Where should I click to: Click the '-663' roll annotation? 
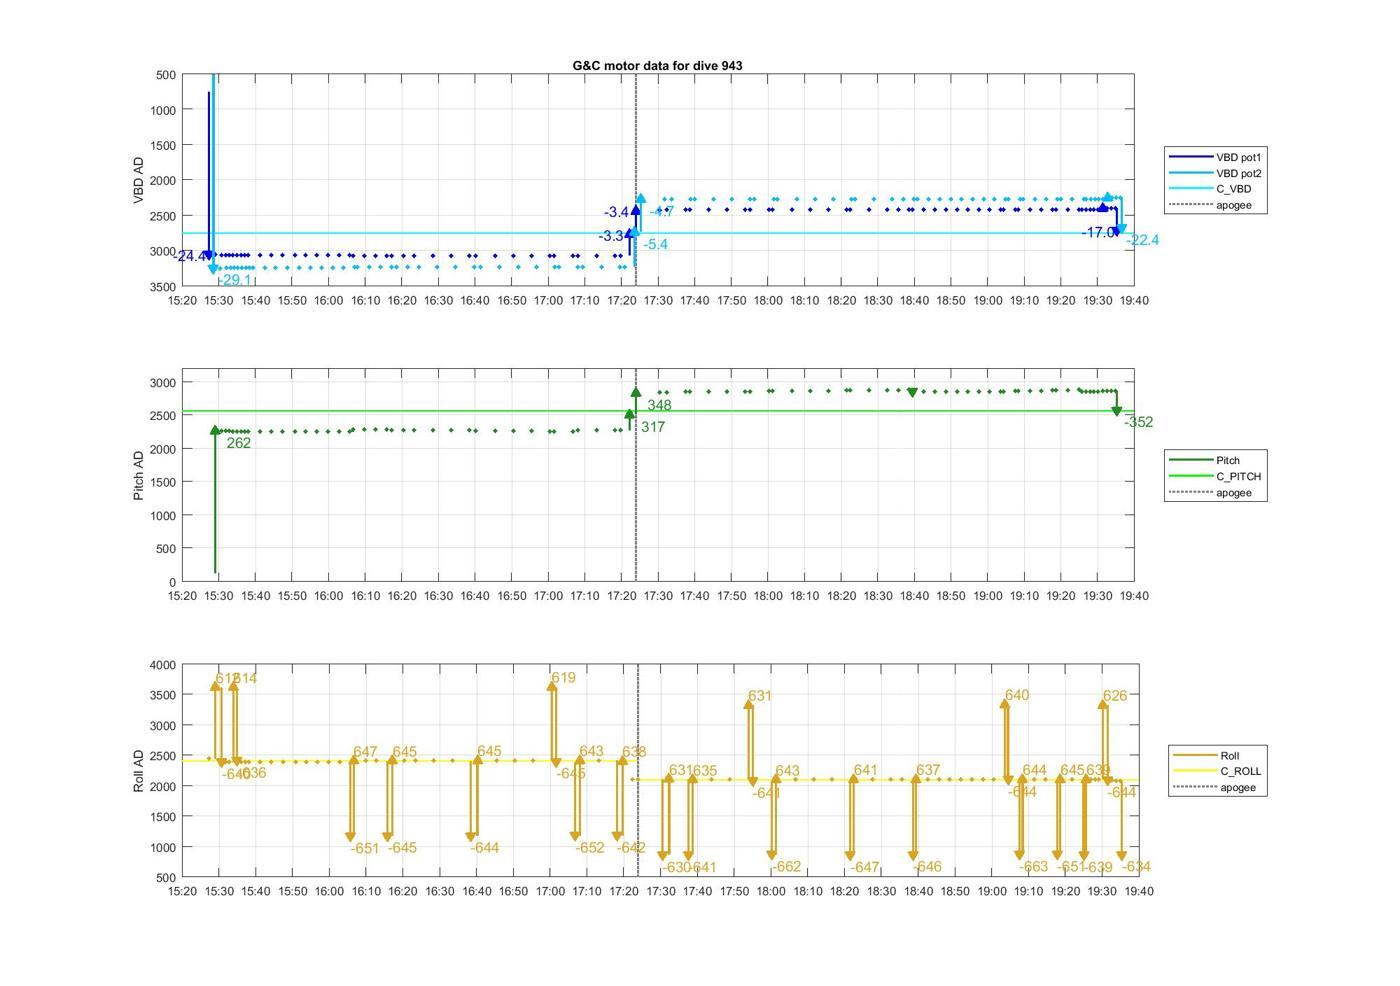coord(1034,867)
